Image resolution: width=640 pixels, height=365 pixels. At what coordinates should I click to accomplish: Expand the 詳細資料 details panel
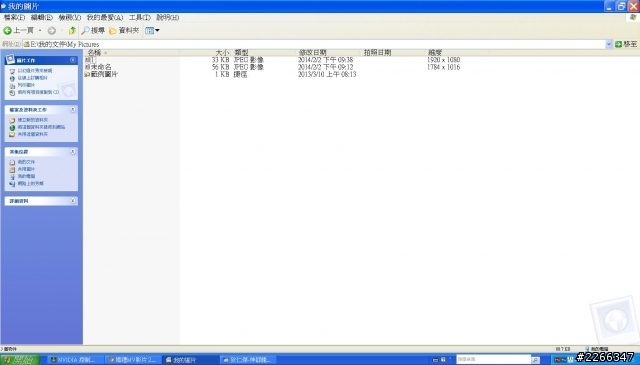[x=73, y=201]
